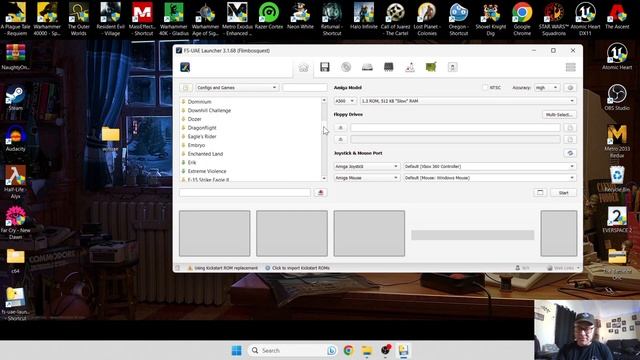This screenshot has width=640, height=360.
Task: Open the Windows Start menu
Action: pyautogui.click(x=236, y=350)
